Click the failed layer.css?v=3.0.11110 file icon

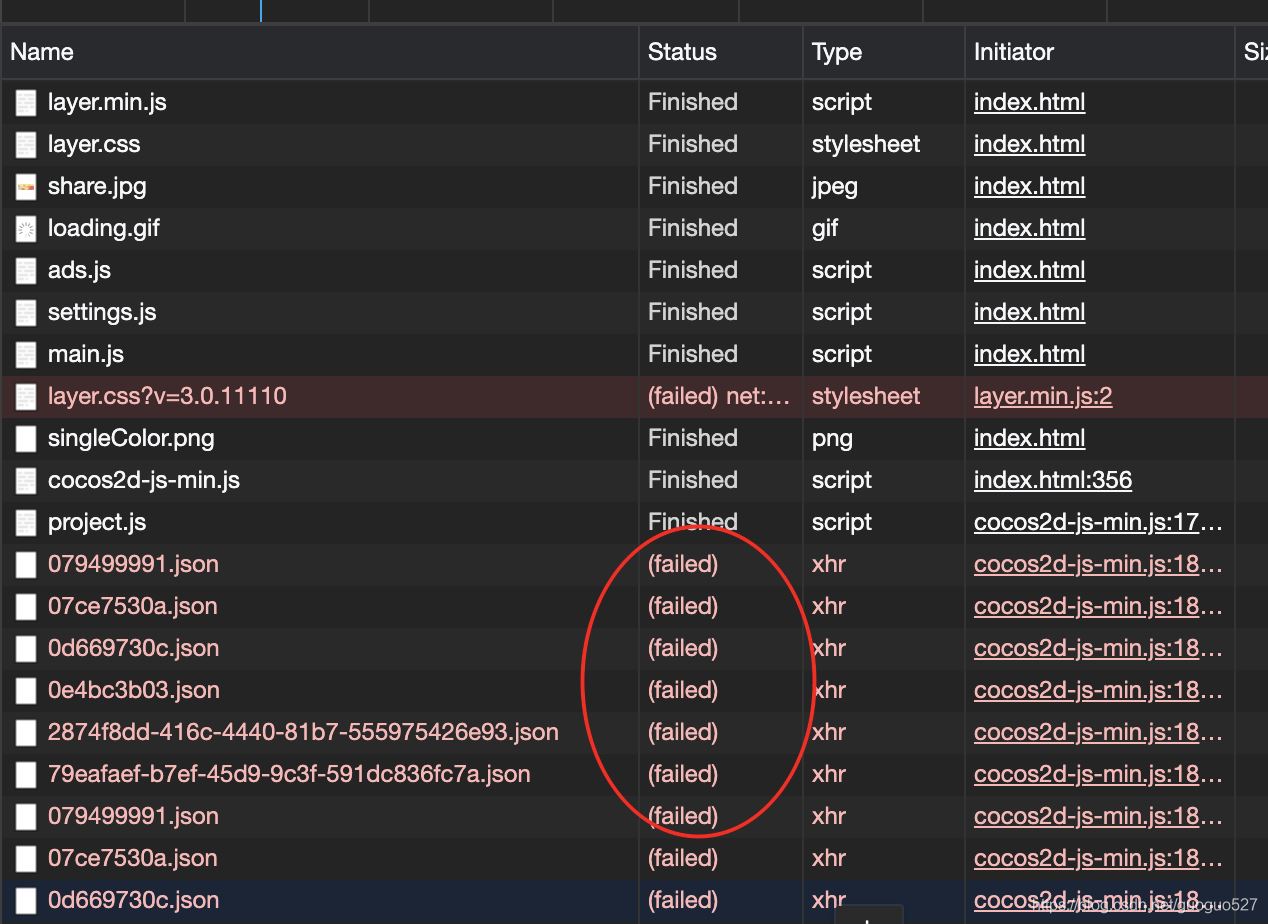(x=26, y=397)
